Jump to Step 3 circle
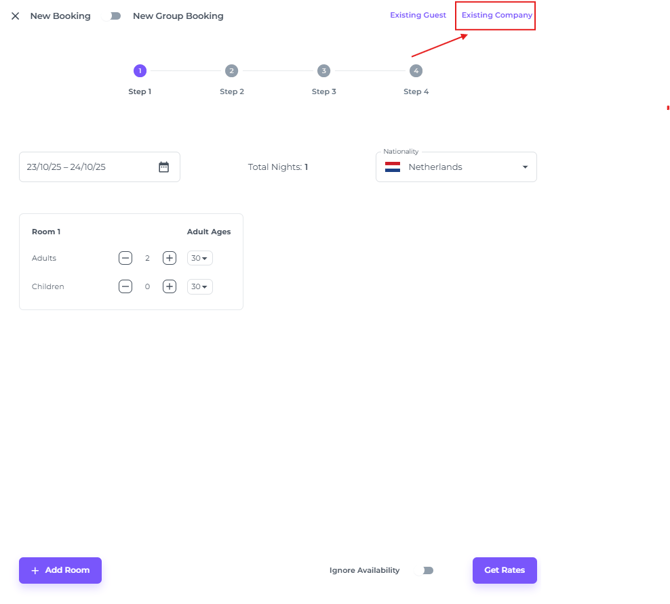The image size is (670, 604). pyautogui.click(x=323, y=71)
